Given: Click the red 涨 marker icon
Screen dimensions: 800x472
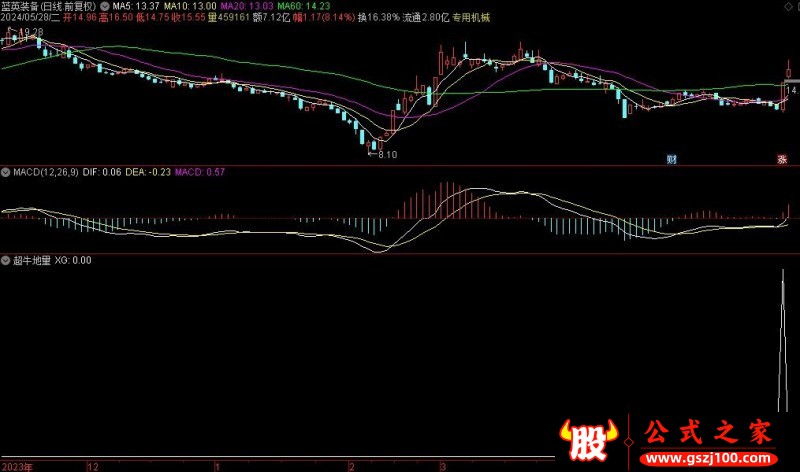Looking at the screenshot, I should point(782,159).
